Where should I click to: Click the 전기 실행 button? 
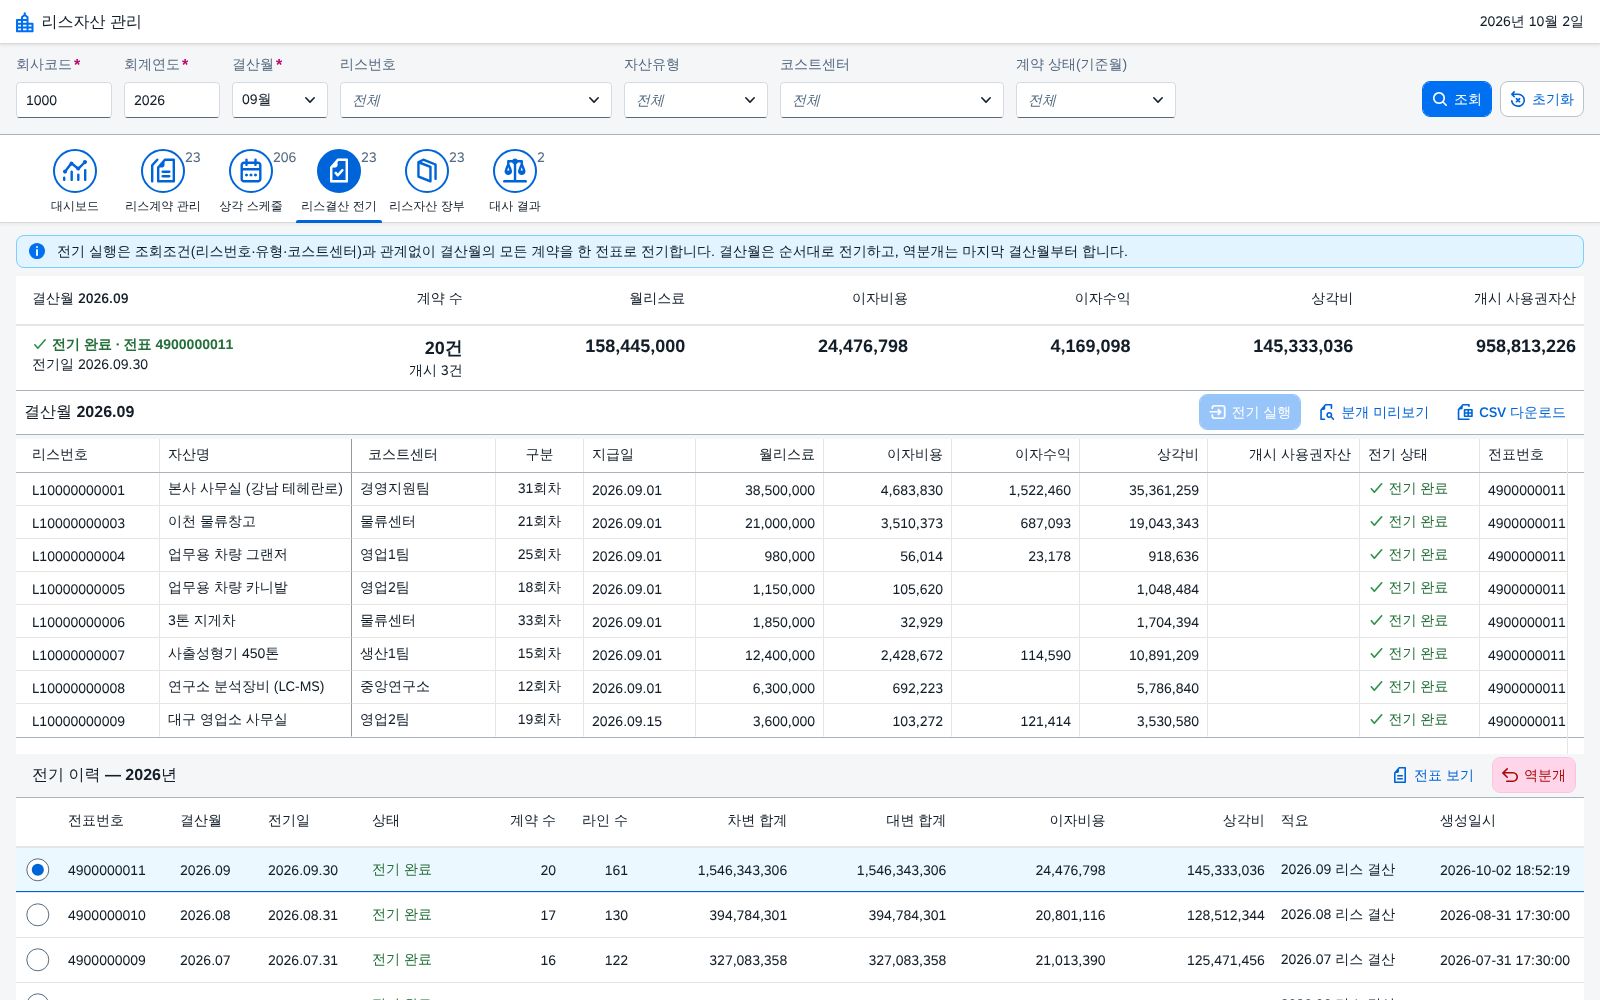(x=1250, y=412)
